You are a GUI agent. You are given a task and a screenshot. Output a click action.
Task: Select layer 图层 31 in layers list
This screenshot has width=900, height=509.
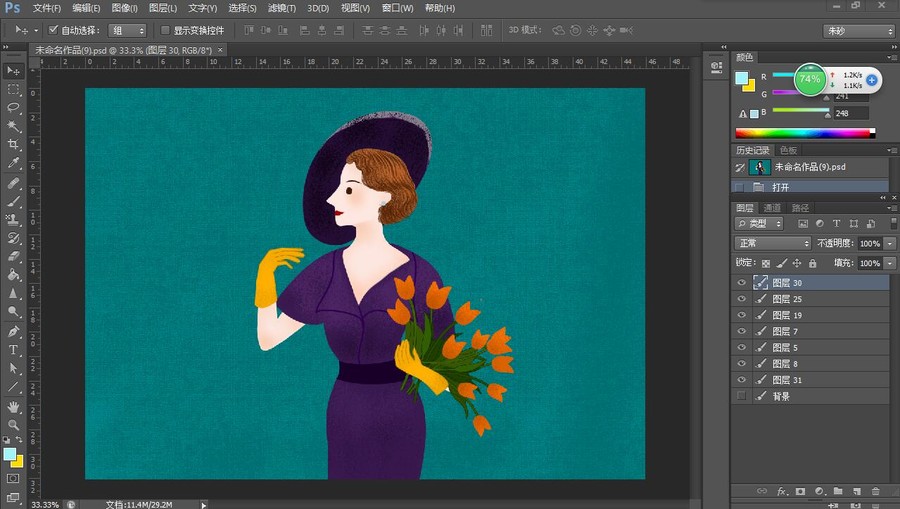point(810,380)
